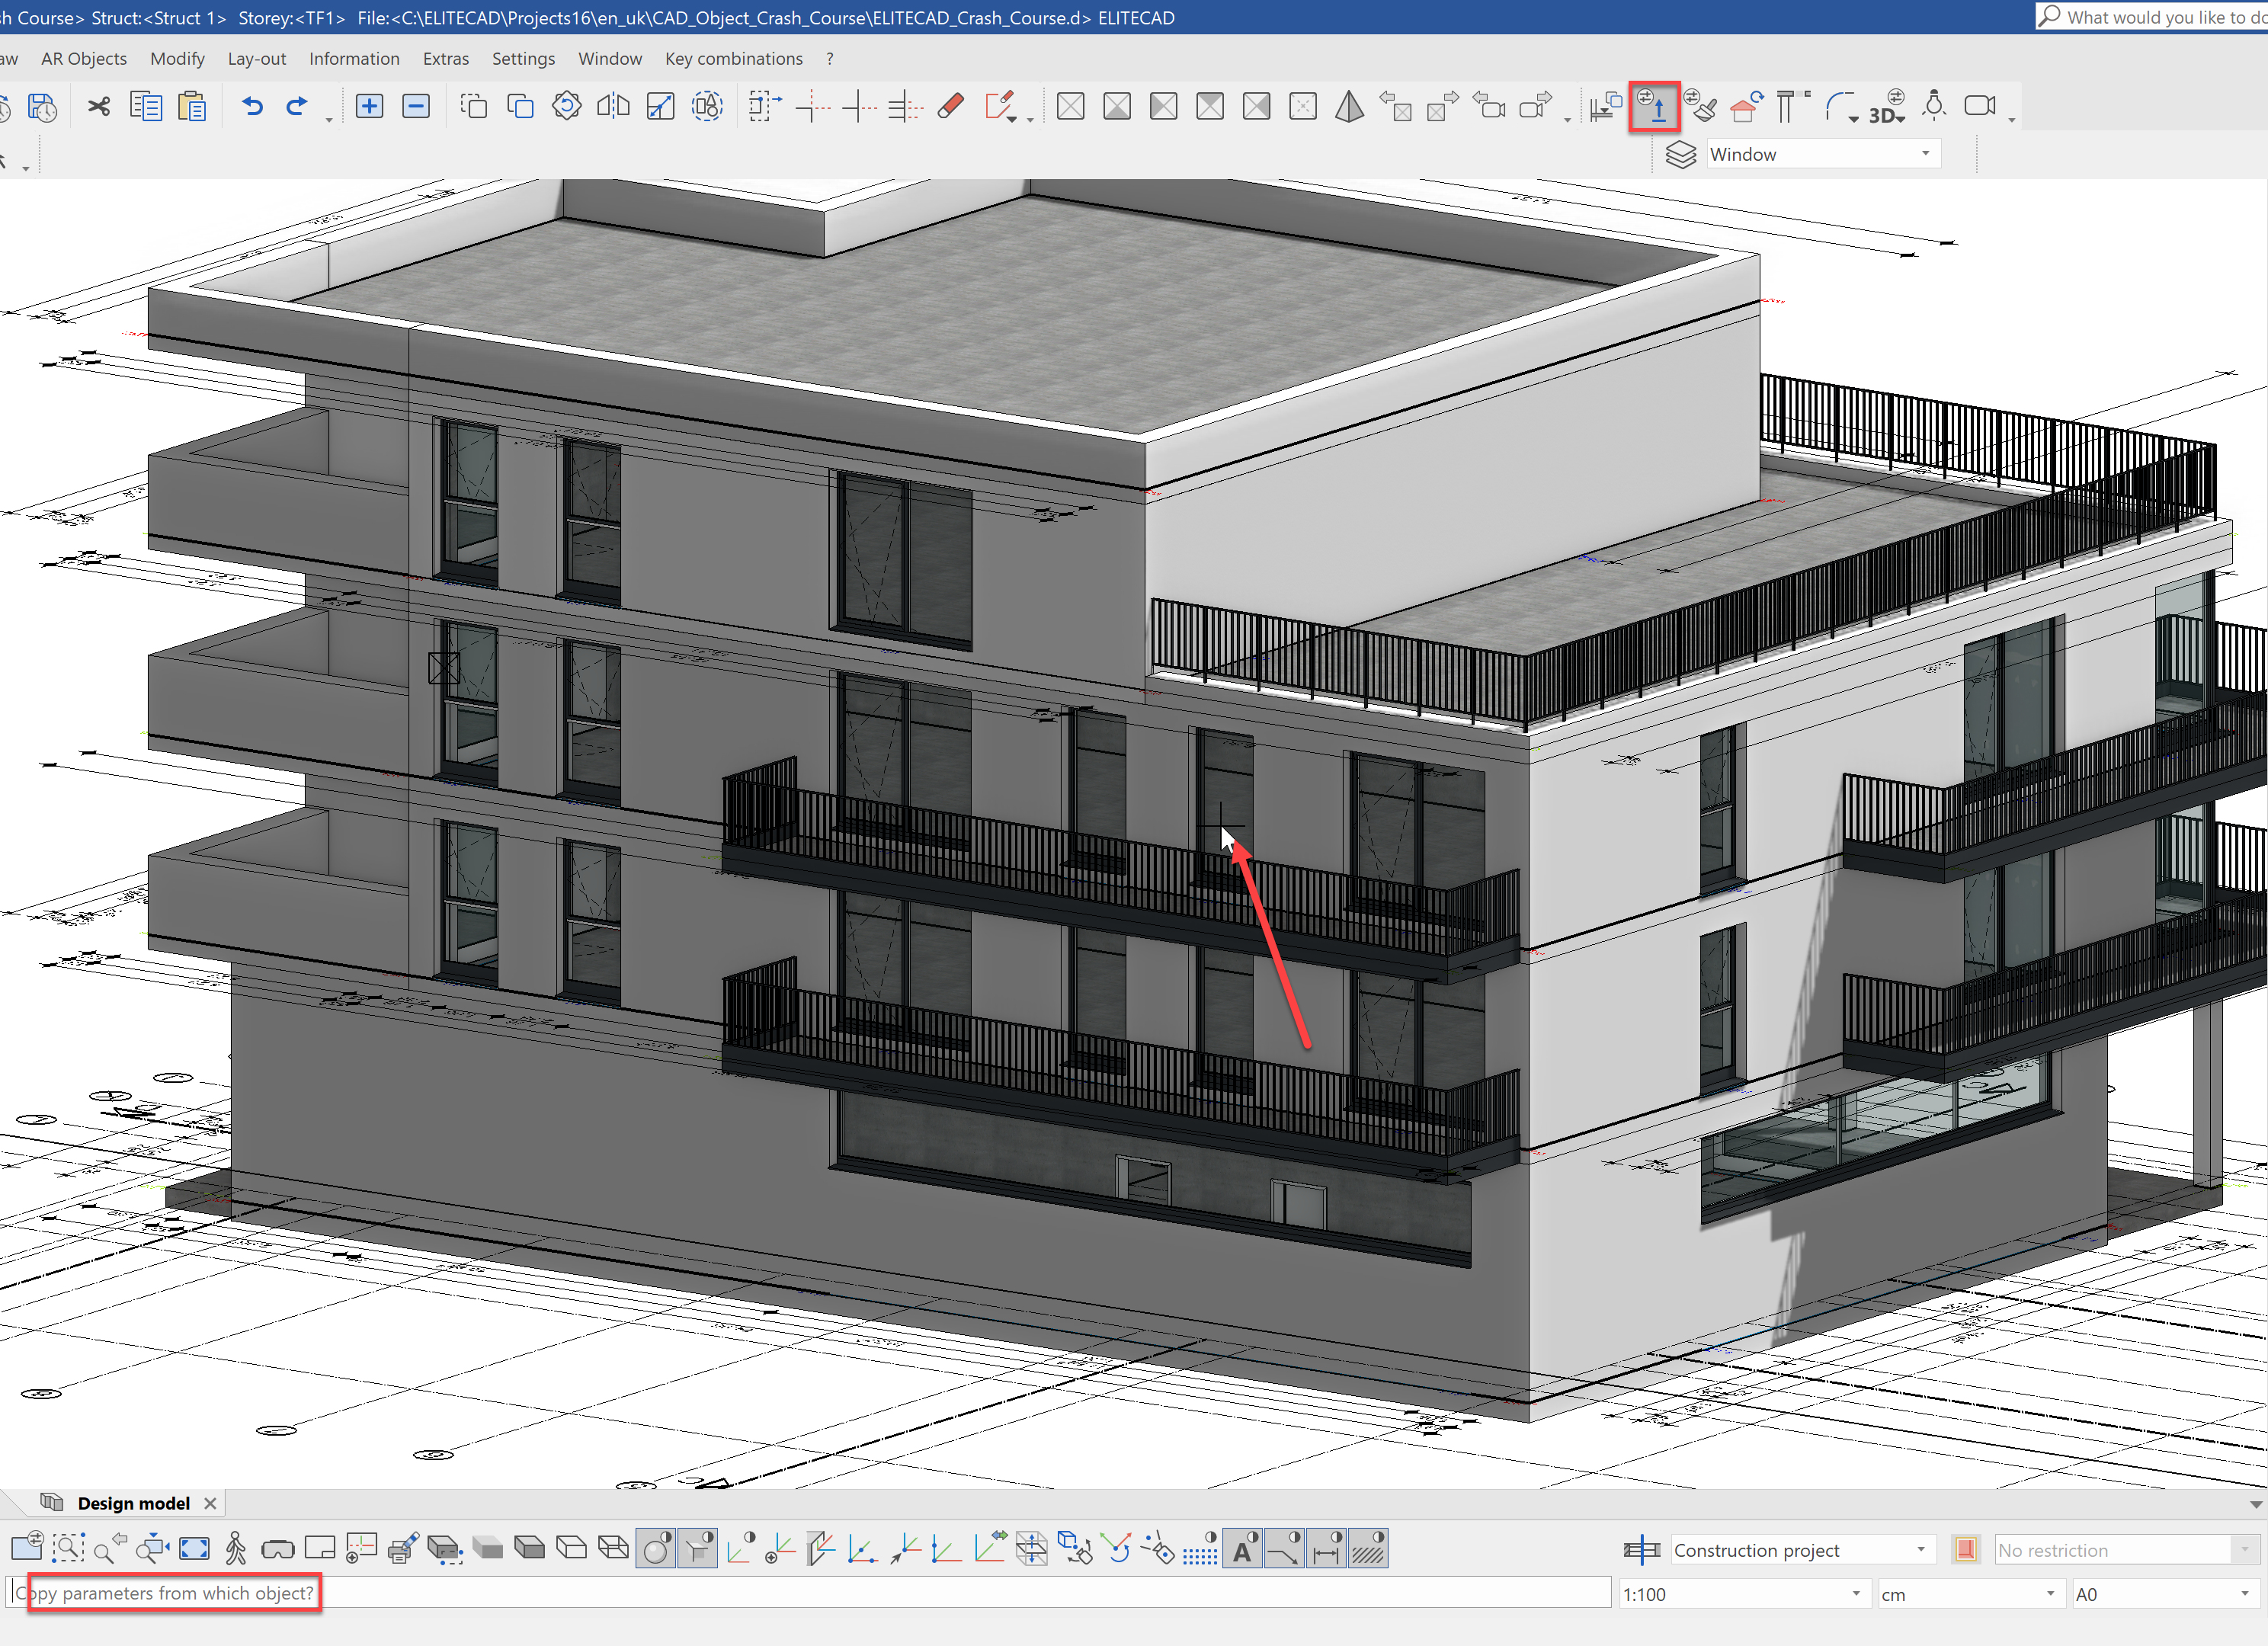
Task: Click the VR goggles icon
Action: tap(277, 1550)
